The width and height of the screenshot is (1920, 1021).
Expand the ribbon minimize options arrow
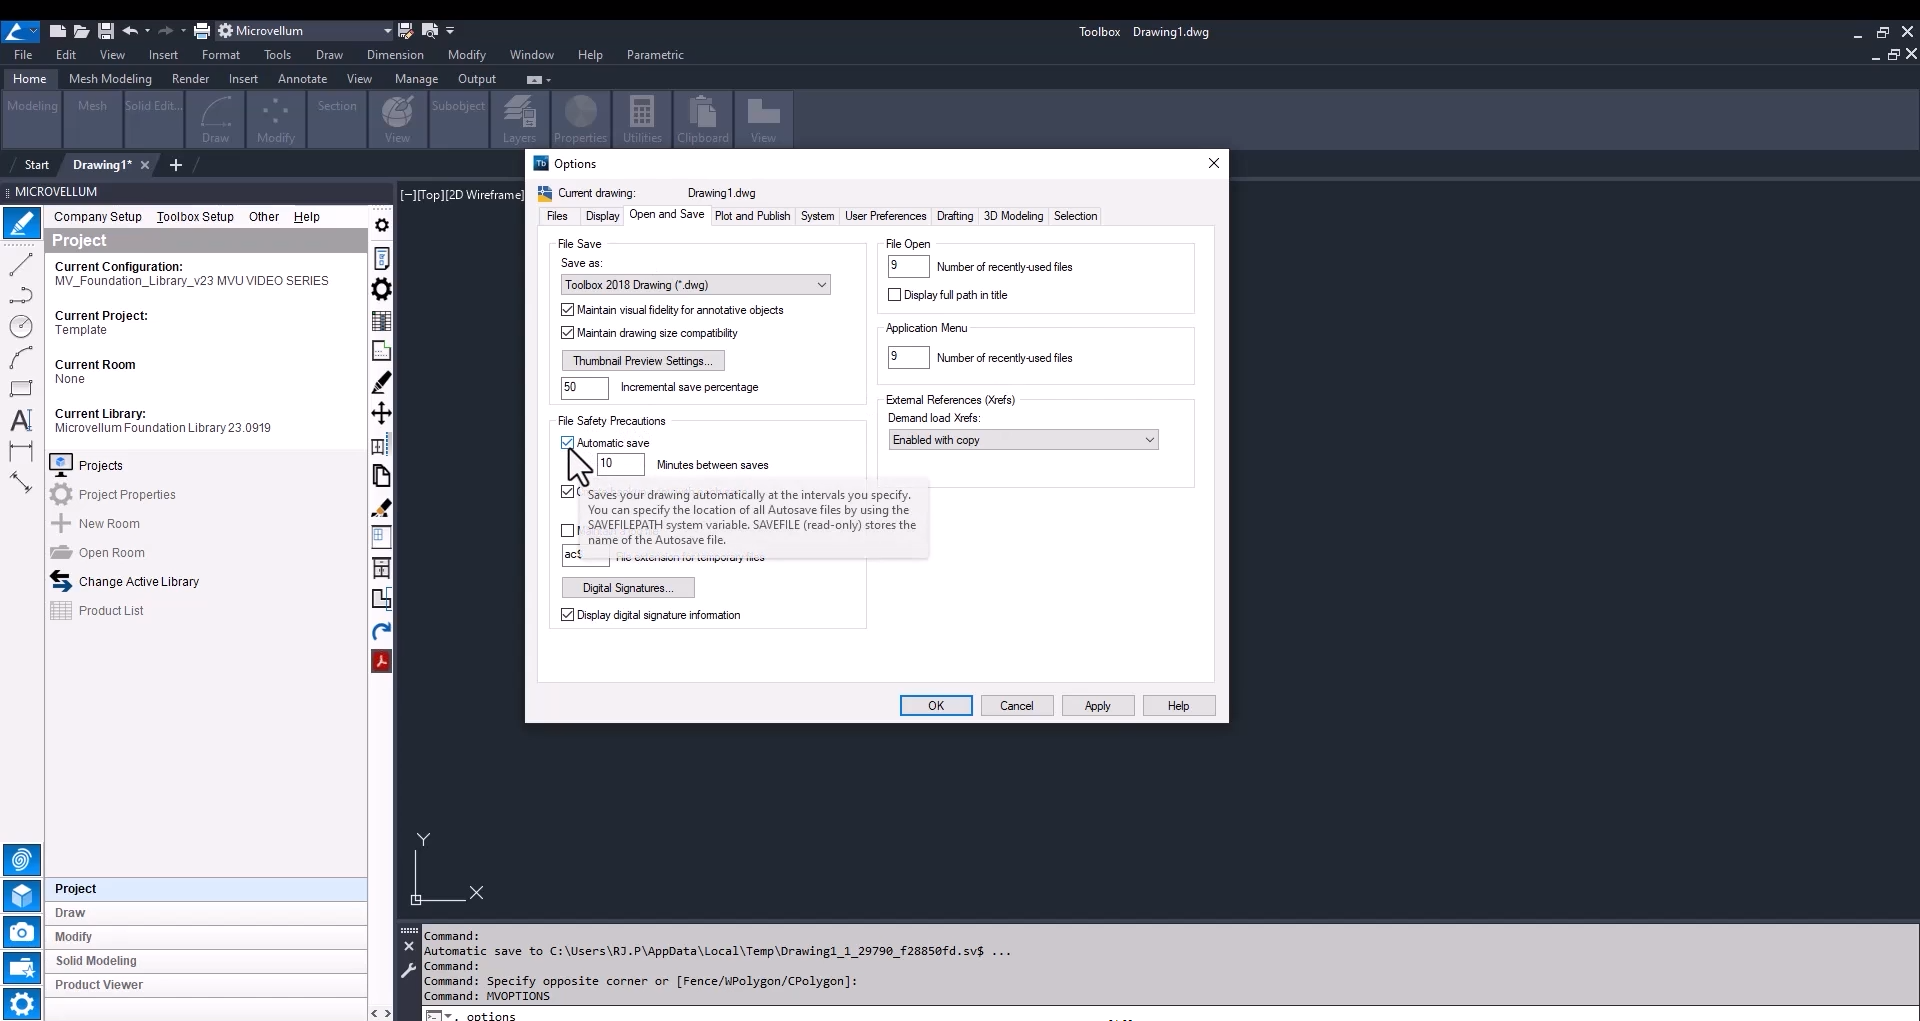point(549,80)
